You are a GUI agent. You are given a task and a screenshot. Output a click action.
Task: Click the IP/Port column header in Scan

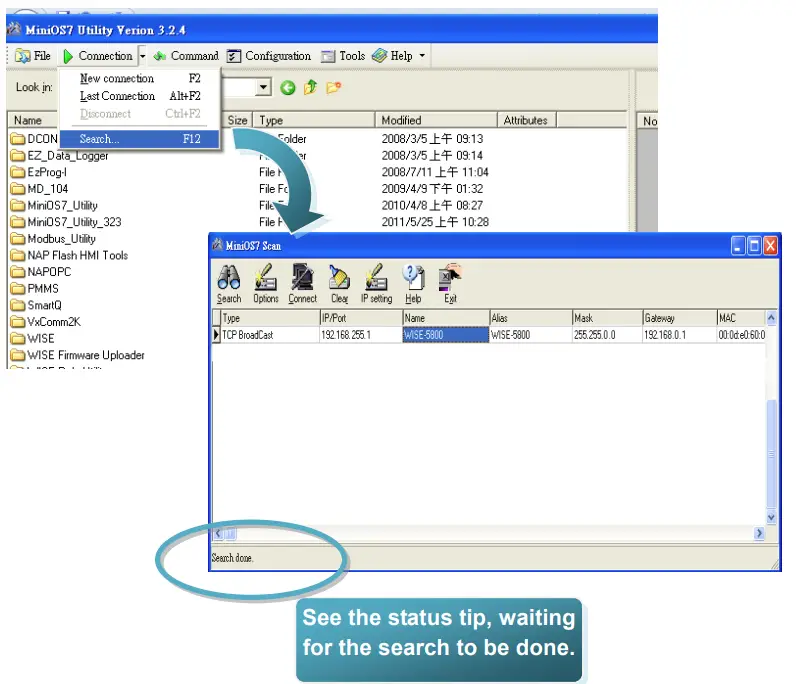(361, 318)
